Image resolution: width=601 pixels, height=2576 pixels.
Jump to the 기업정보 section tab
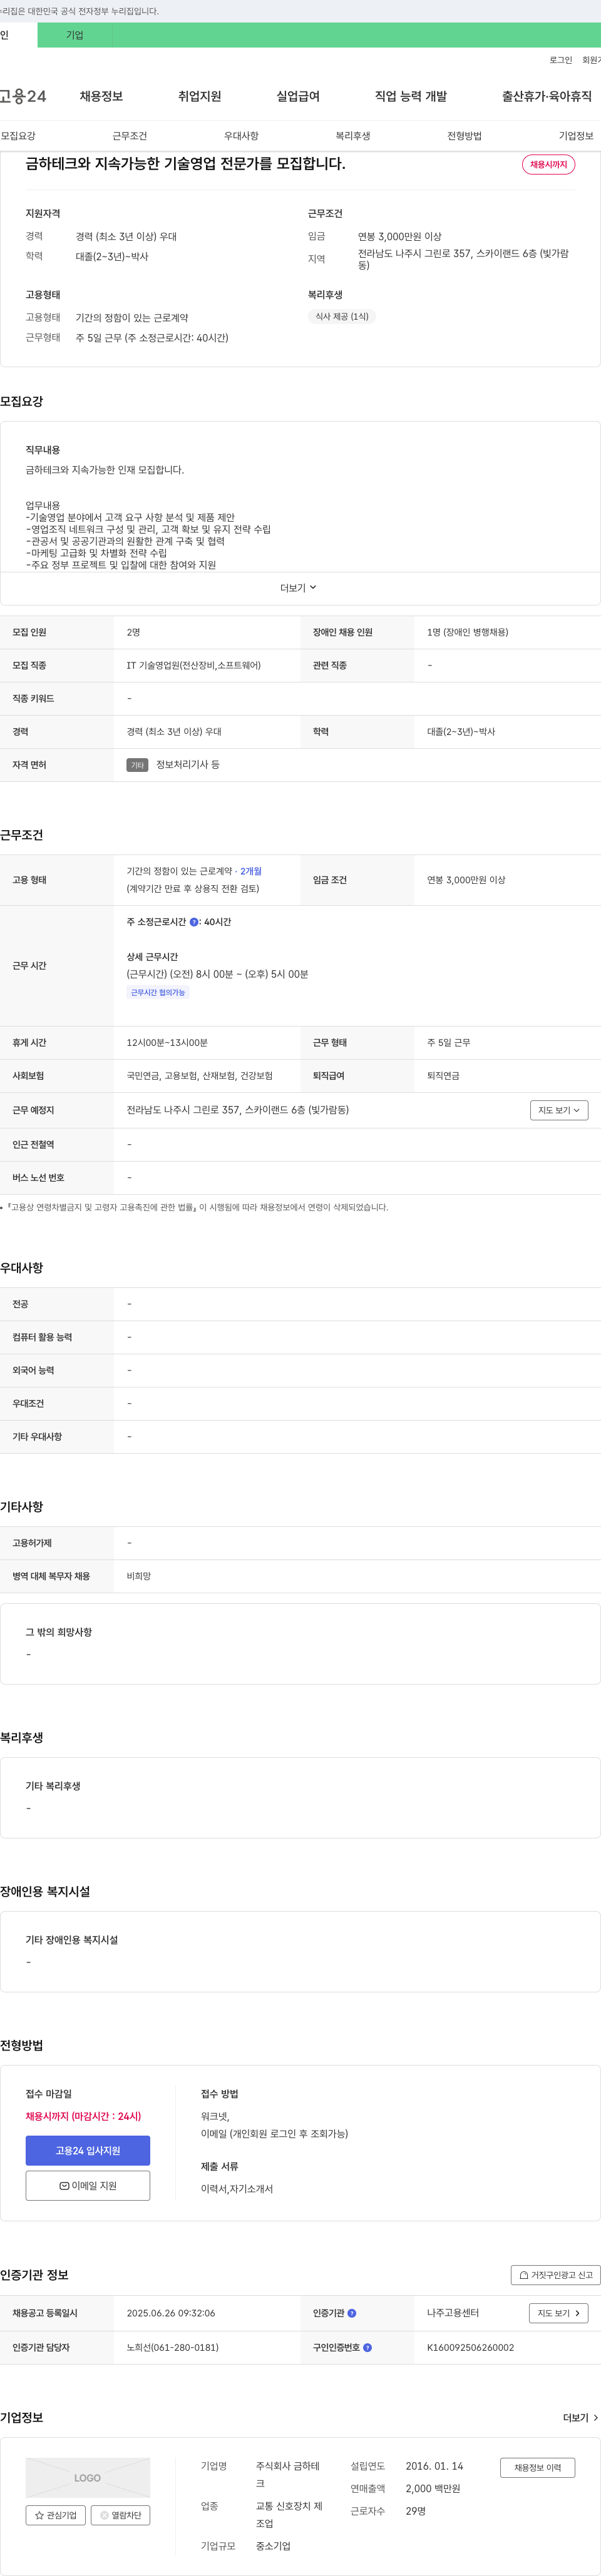[576, 136]
